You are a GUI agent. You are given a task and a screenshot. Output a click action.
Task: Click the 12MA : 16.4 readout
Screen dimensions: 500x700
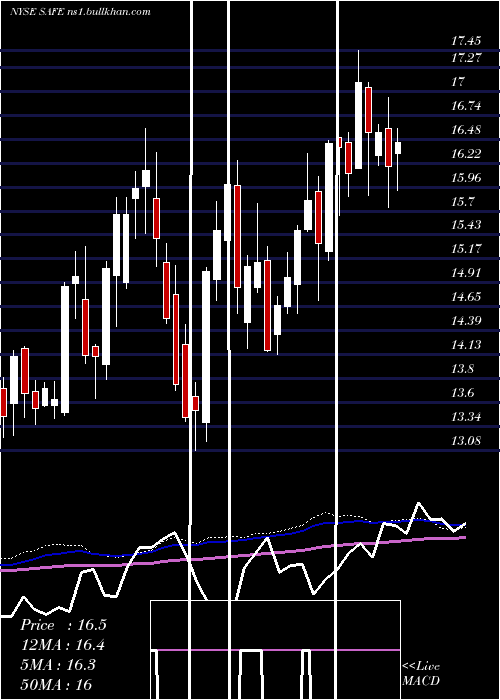[63, 645]
